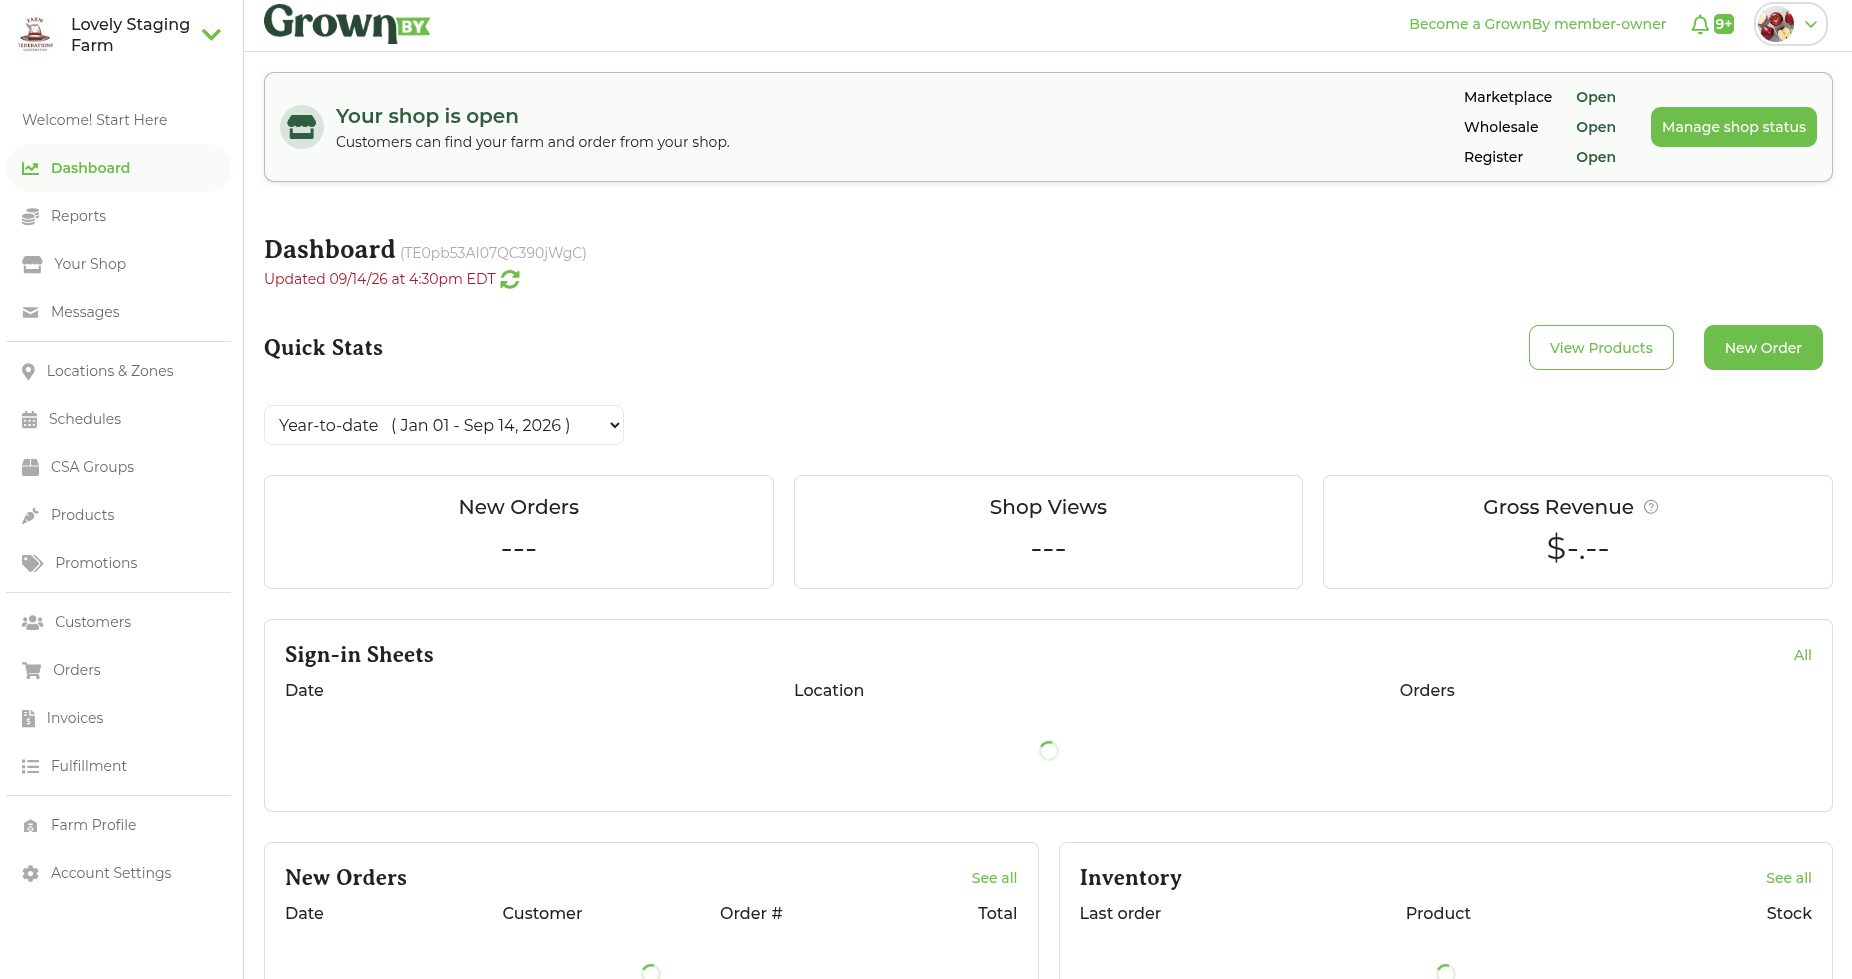Click the Your Shop storefront icon
The width and height of the screenshot is (1852, 979).
[x=32, y=264]
